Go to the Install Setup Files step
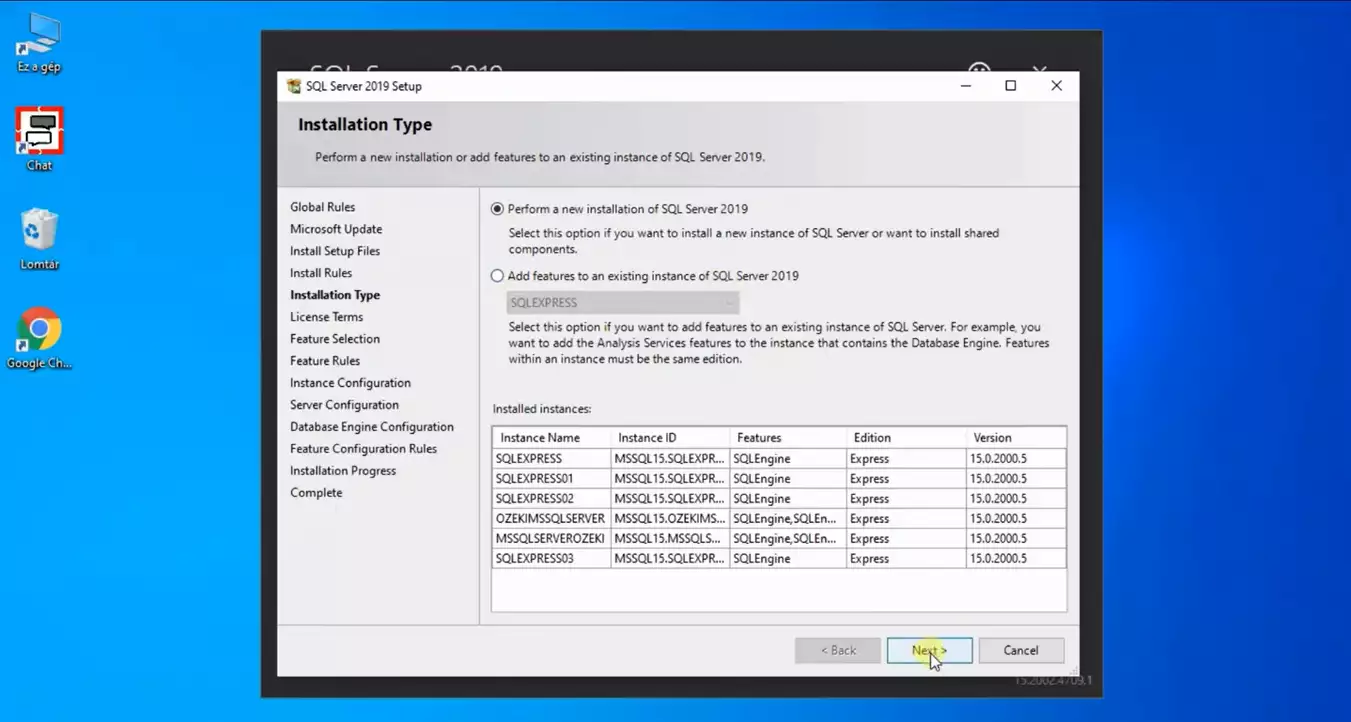The width and height of the screenshot is (1351, 722). click(335, 251)
